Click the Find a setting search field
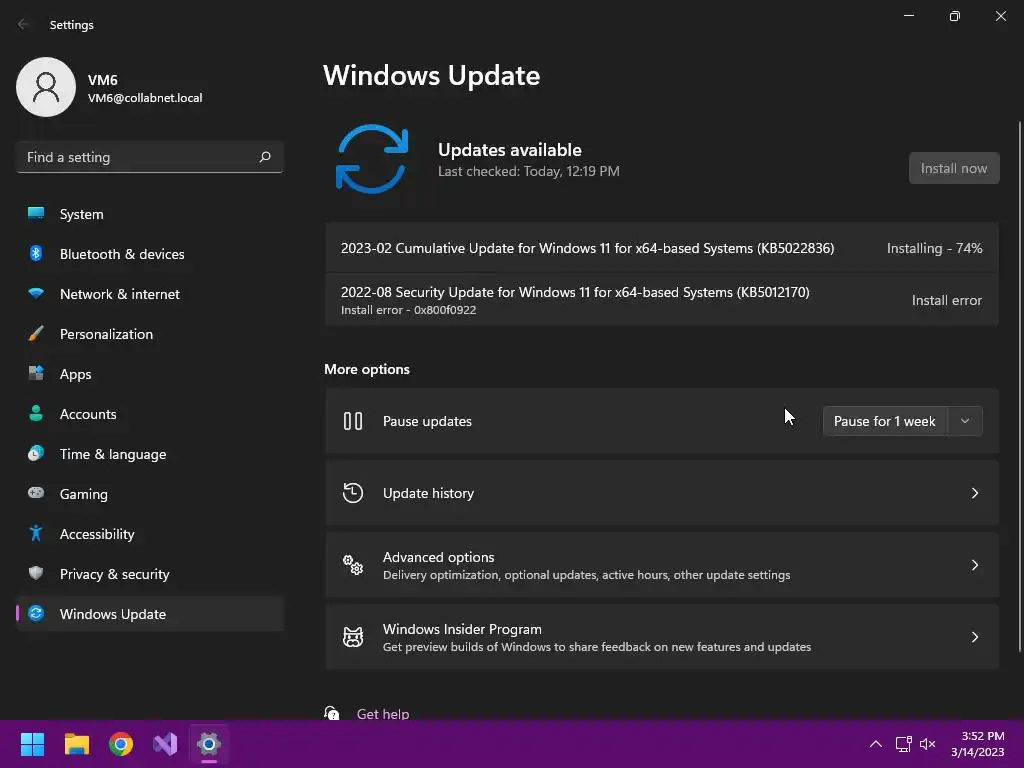Image resolution: width=1024 pixels, height=768 pixels. tap(150, 157)
